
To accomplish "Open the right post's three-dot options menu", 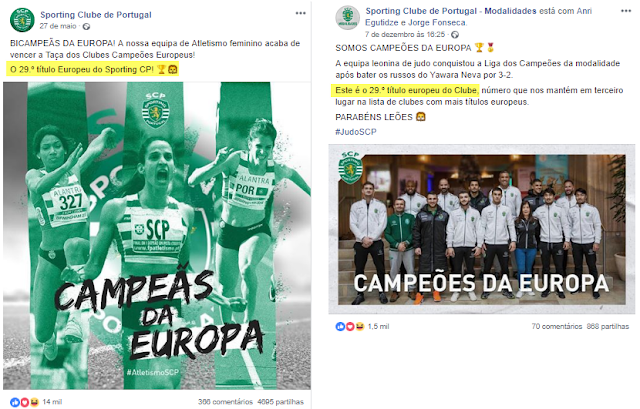I will 626,11.
